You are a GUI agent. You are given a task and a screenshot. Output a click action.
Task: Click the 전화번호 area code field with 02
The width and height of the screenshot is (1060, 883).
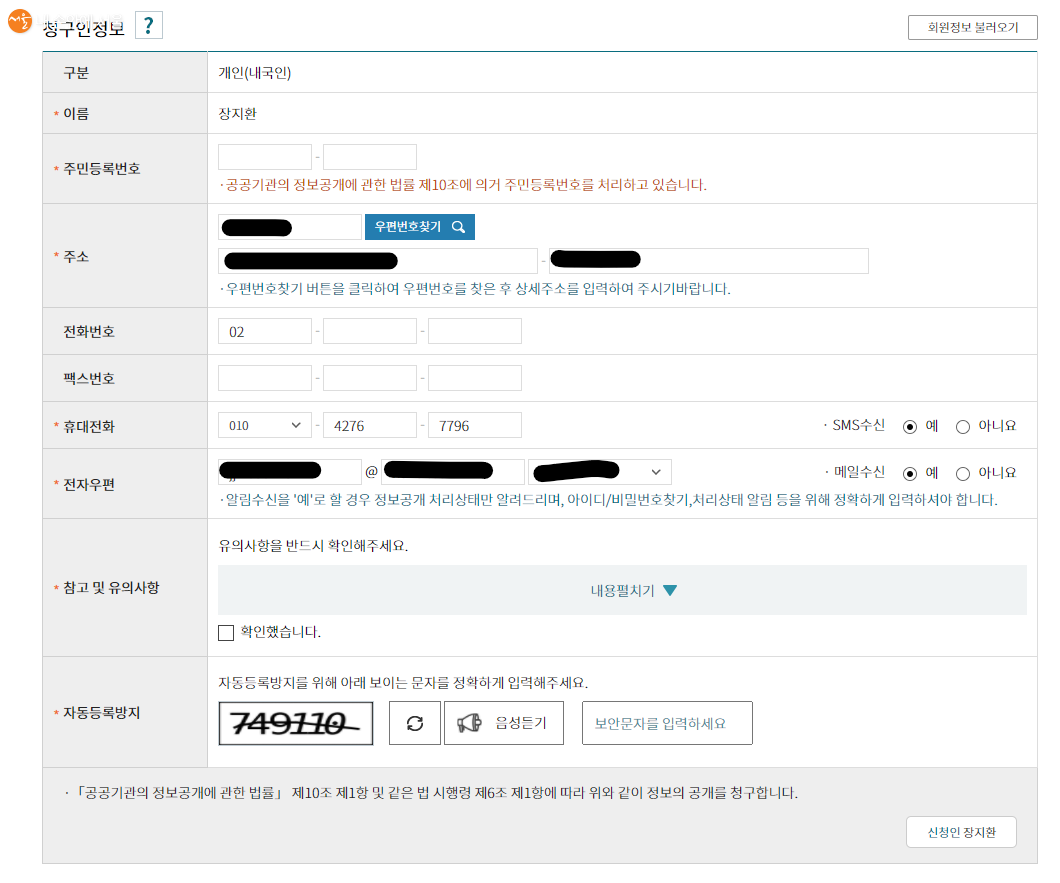tap(265, 331)
